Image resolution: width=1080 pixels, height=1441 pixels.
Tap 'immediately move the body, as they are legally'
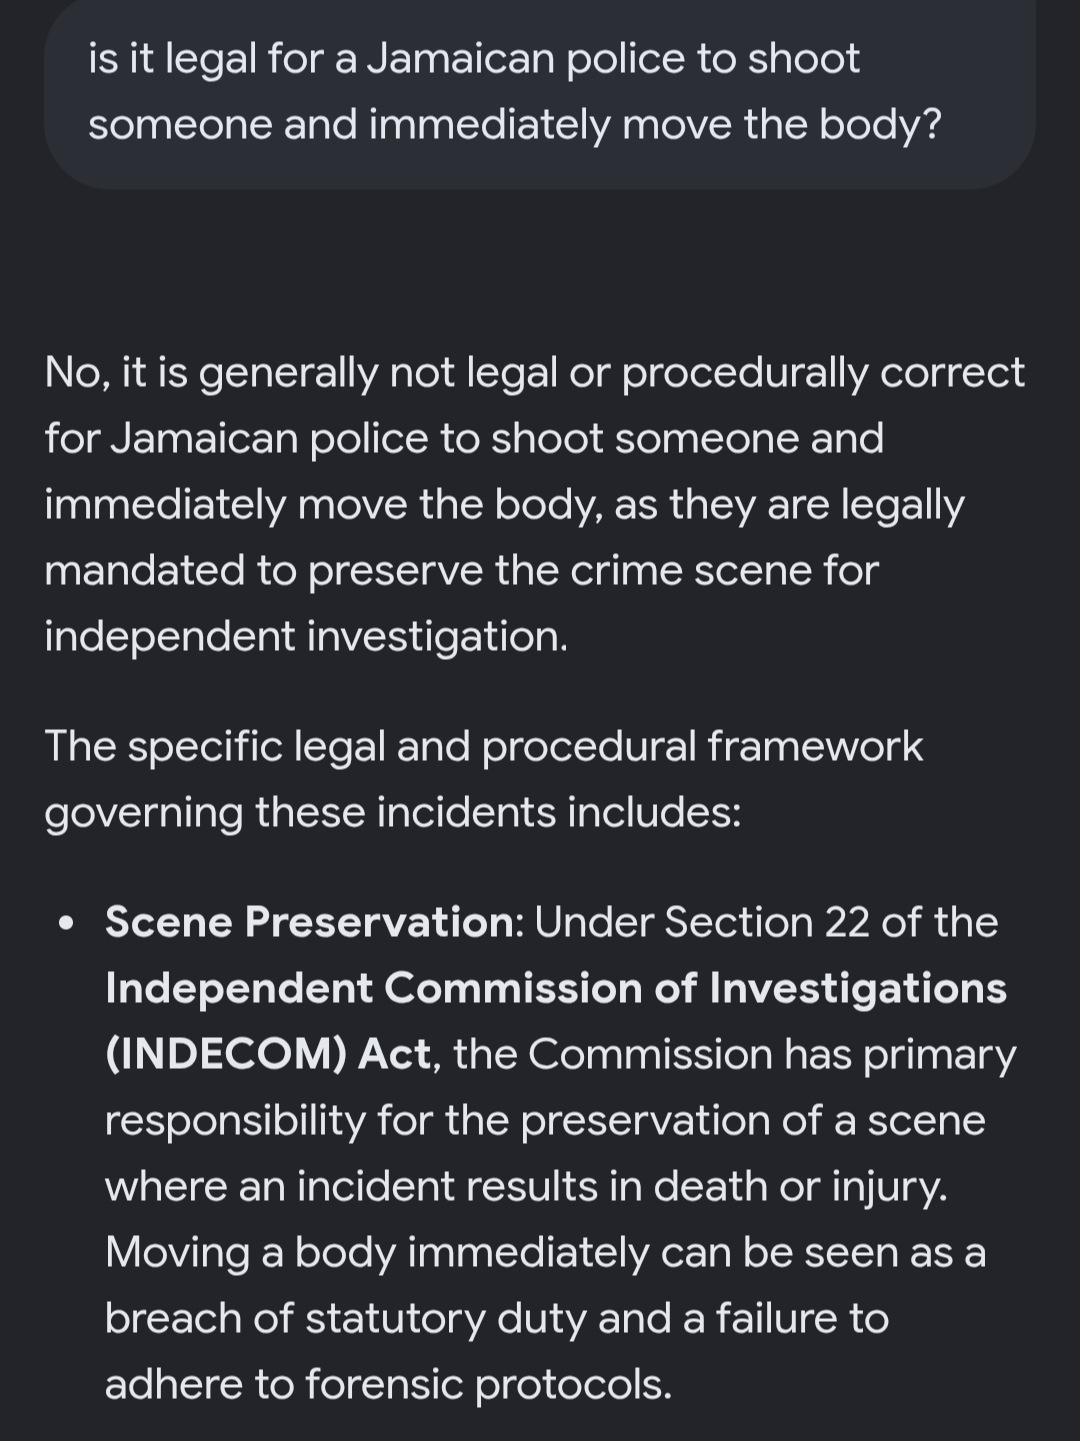[x=504, y=504]
